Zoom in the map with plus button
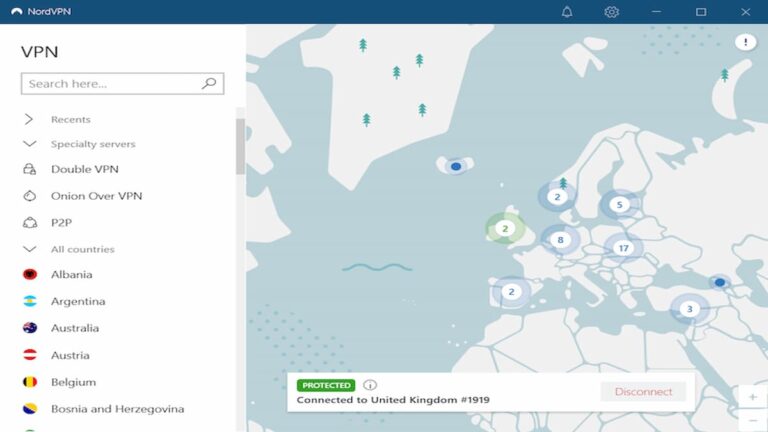The image size is (768, 432). (x=752, y=397)
